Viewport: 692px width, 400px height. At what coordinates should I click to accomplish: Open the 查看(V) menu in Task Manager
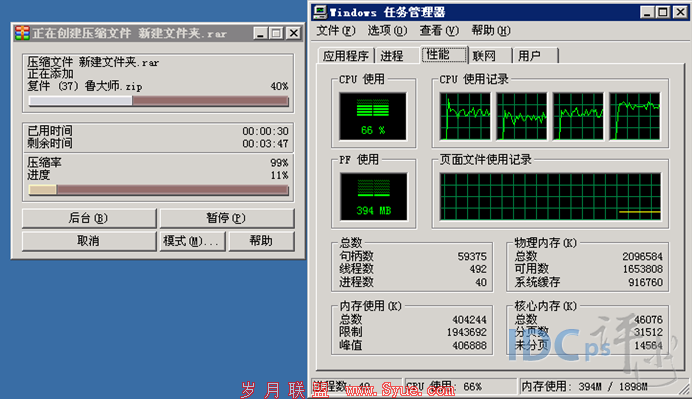click(x=439, y=30)
